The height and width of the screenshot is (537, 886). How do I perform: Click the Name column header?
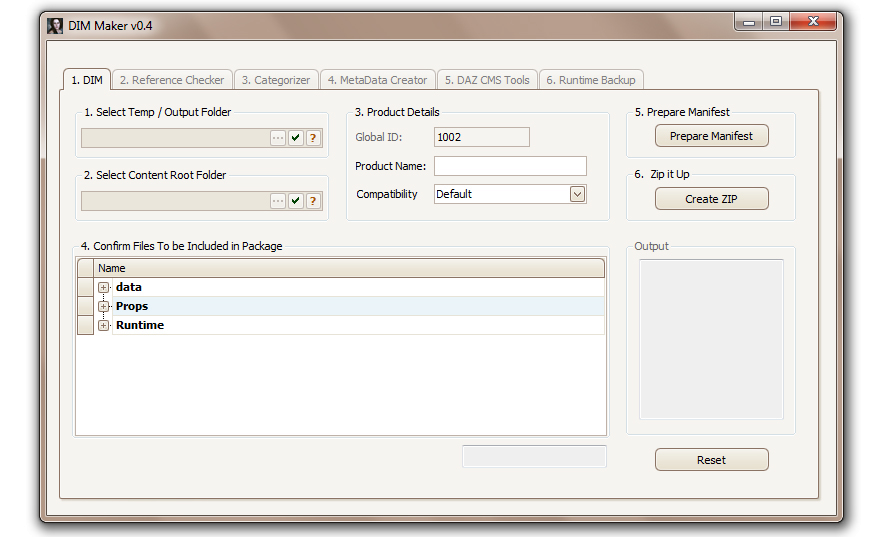(x=349, y=268)
